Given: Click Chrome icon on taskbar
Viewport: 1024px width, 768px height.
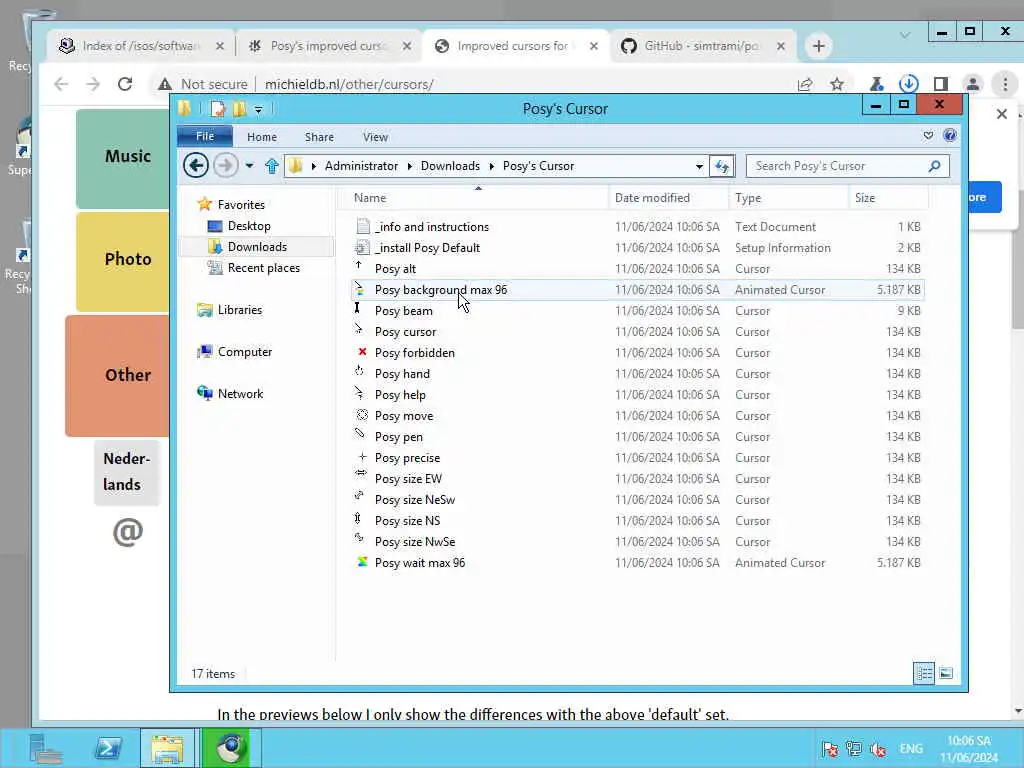Looking at the screenshot, I should [x=231, y=748].
